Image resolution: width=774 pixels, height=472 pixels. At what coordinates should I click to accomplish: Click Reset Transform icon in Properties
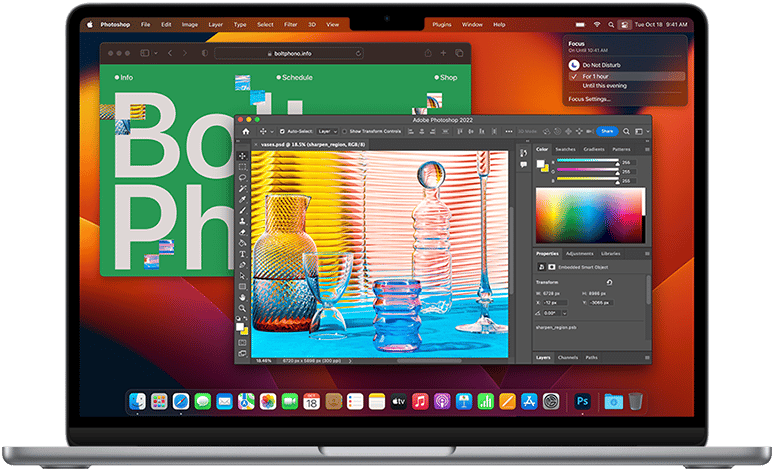coord(609,282)
